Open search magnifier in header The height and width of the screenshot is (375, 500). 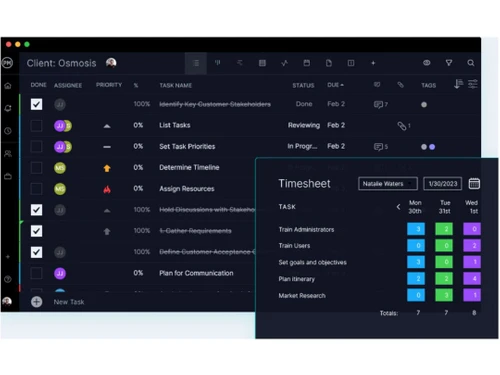coord(471,63)
